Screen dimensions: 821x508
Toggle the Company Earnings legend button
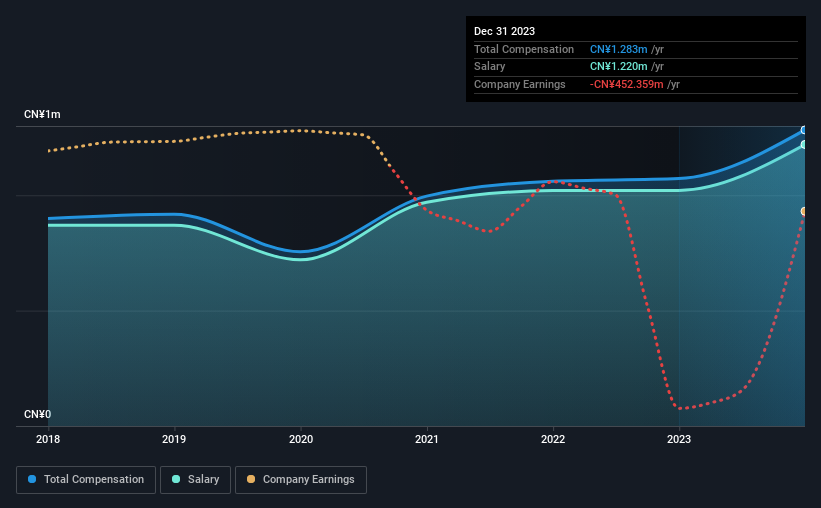pyautogui.click(x=301, y=480)
